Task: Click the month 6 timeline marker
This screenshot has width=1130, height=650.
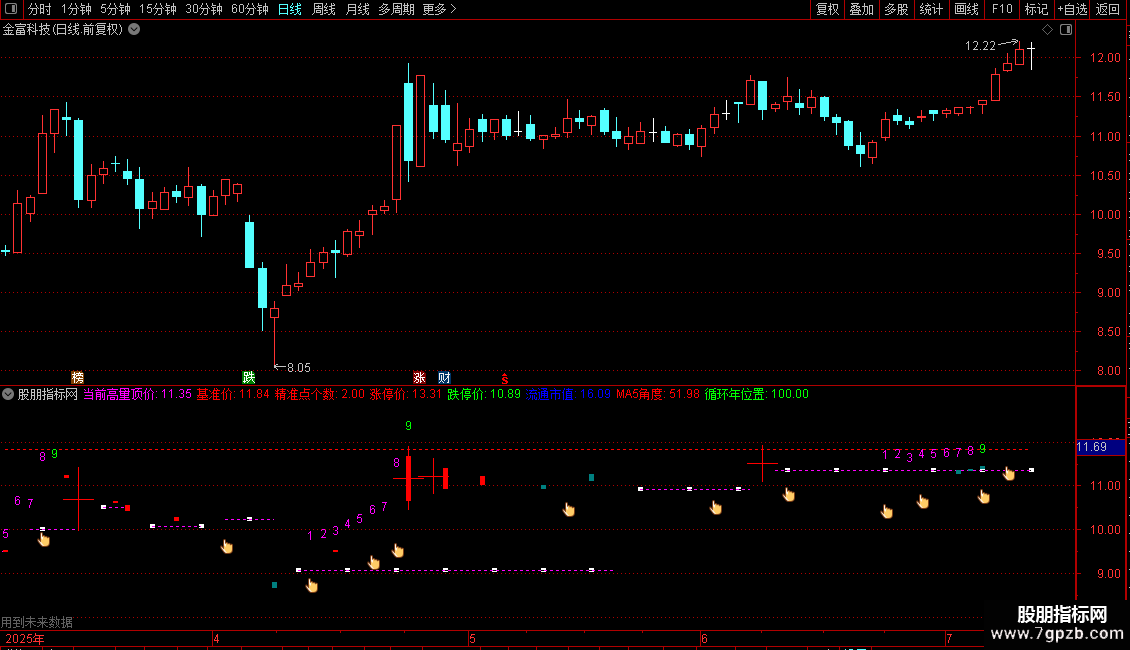Action: click(x=704, y=638)
